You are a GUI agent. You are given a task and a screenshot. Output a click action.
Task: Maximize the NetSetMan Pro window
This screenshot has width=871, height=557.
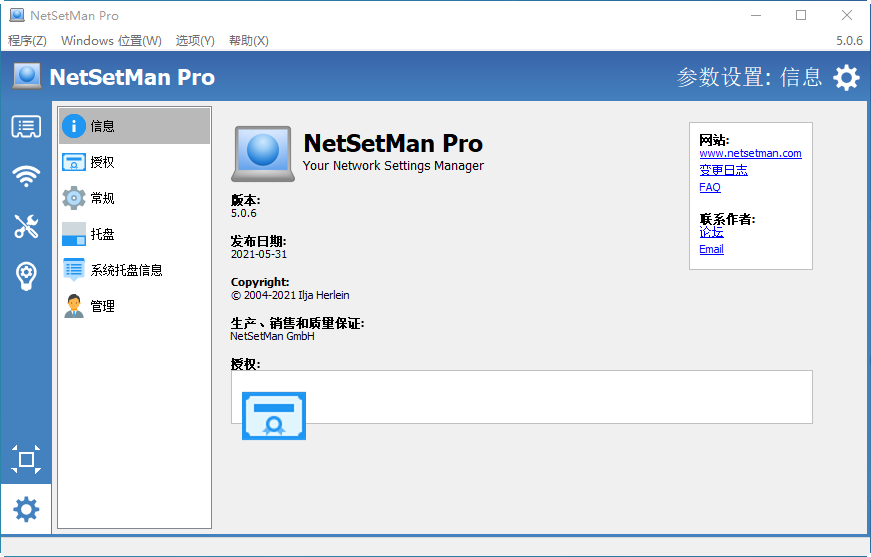(801, 15)
